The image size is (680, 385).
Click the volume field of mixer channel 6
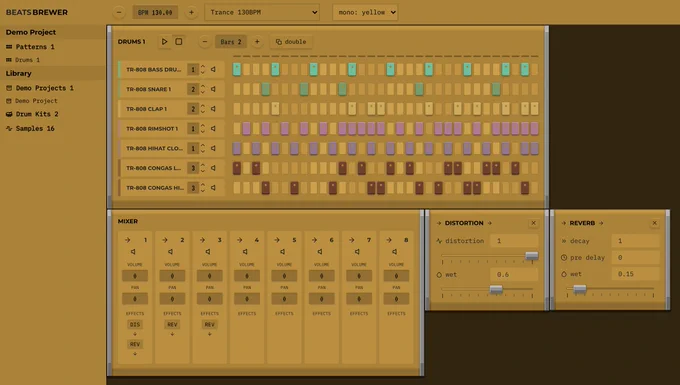pyautogui.click(x=321, y=276)
